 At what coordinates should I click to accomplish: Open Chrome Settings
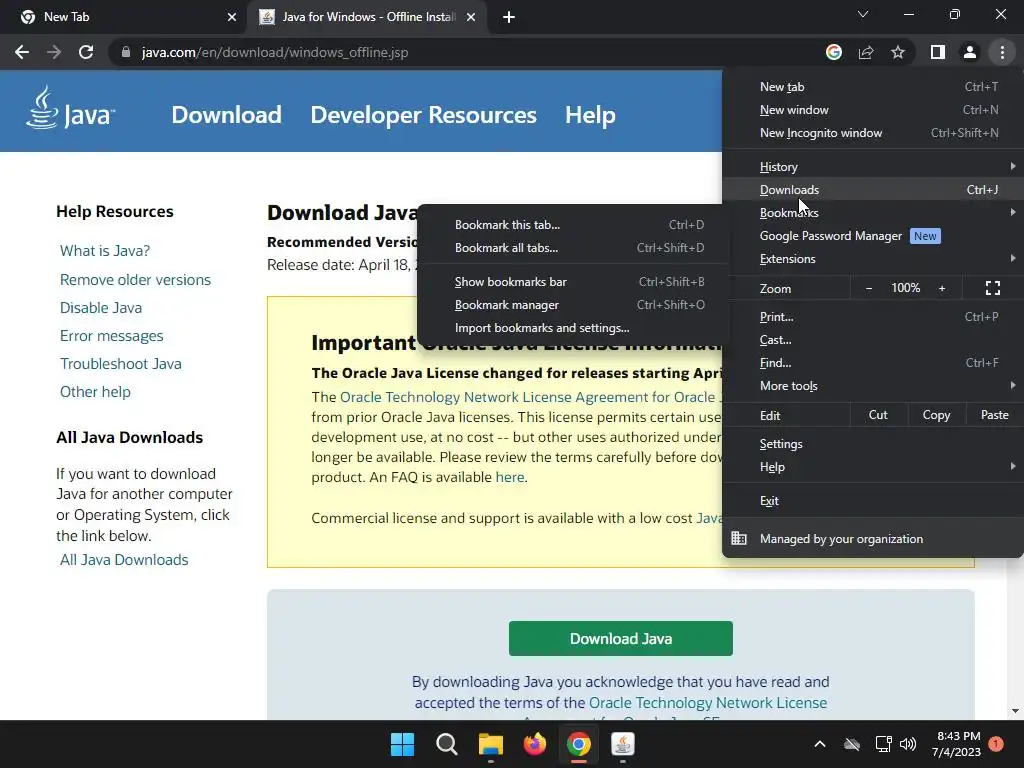coord(872,444)
